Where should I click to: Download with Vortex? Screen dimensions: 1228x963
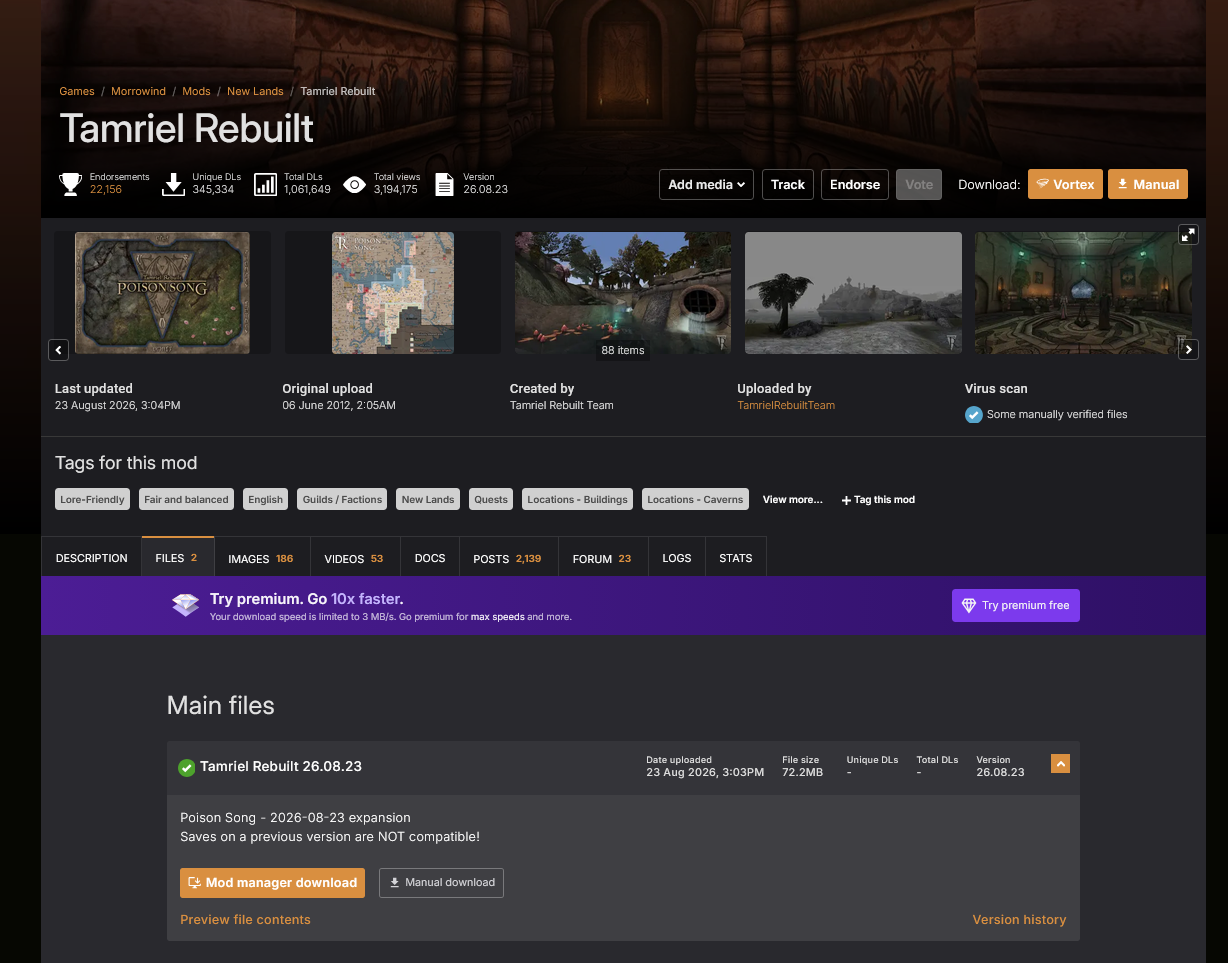[1065, 184]
